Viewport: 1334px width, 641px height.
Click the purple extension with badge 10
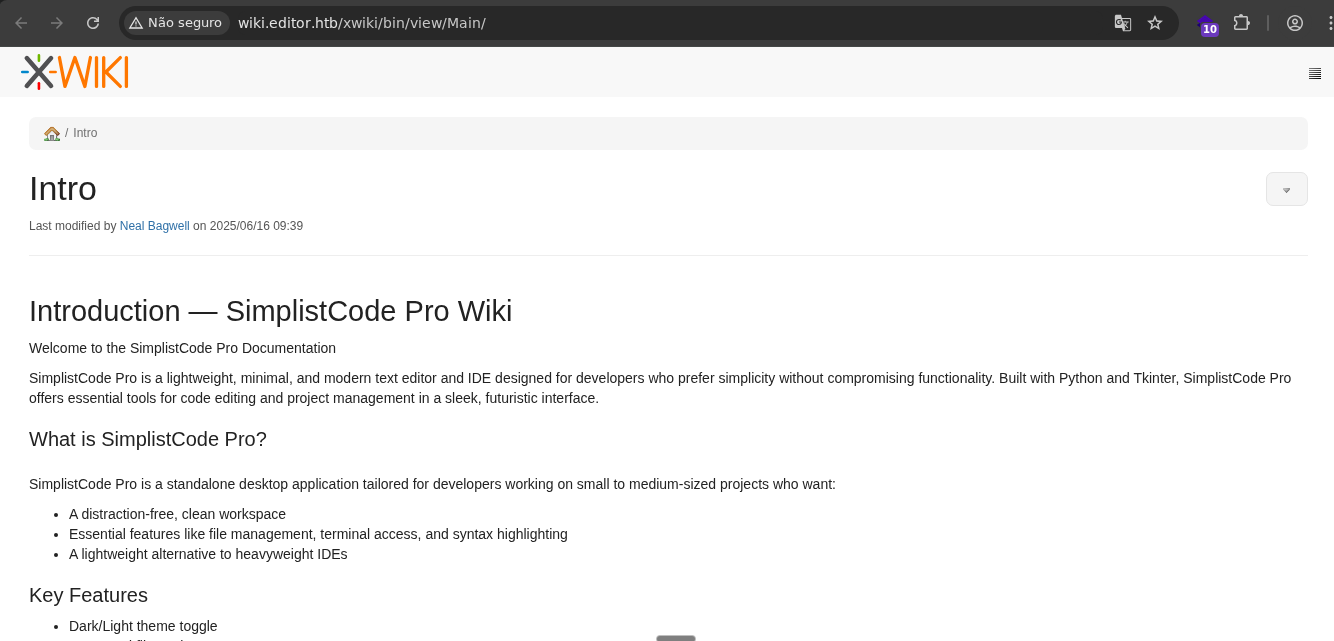click(1207, 25)
